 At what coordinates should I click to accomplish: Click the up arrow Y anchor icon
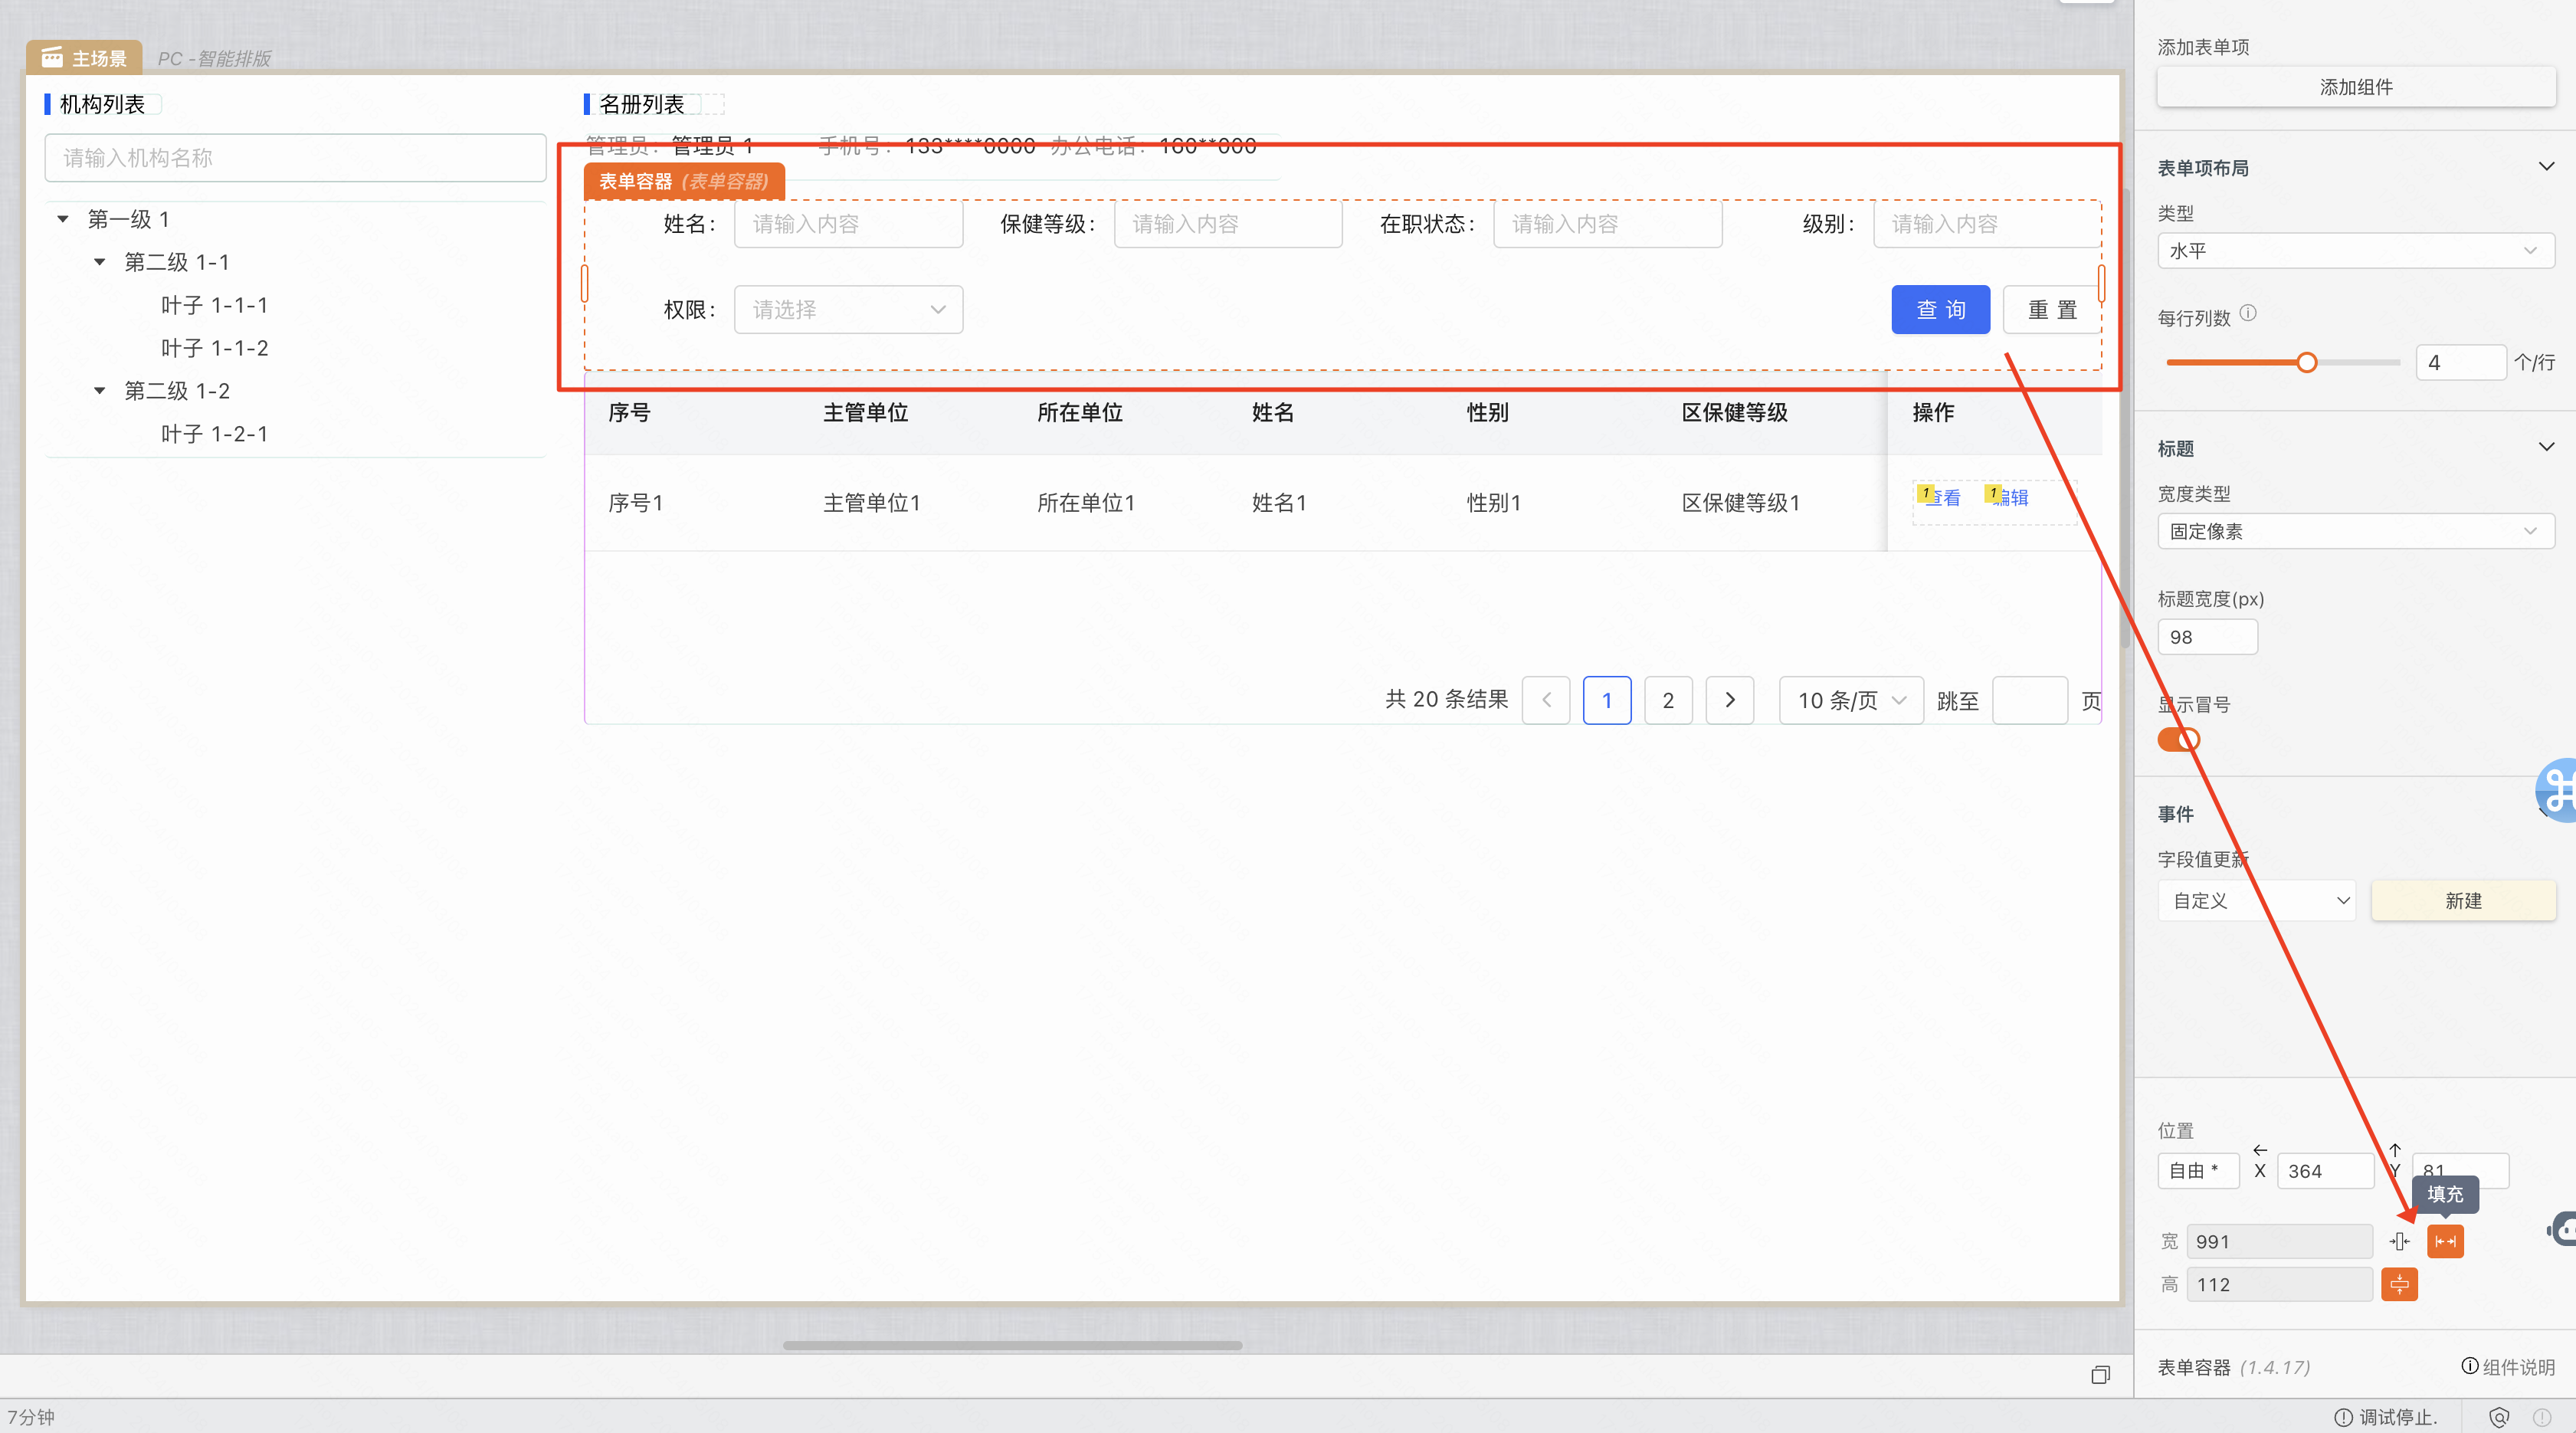(x=2395, y=1150)
